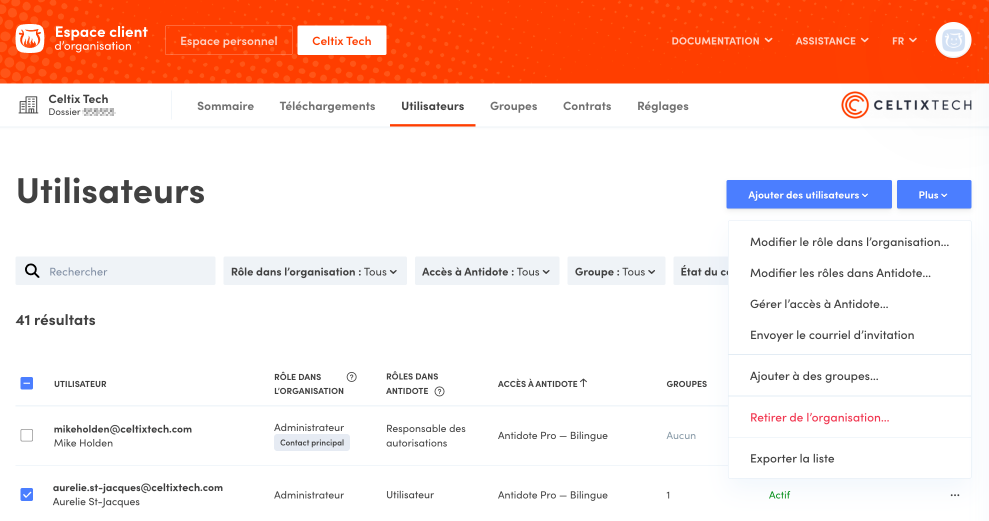Image resolution: width=989 pixels, height=521 pixels.
Task: Expand the Rôle dans l'organisation filter
Action: (x=314, y=272)
